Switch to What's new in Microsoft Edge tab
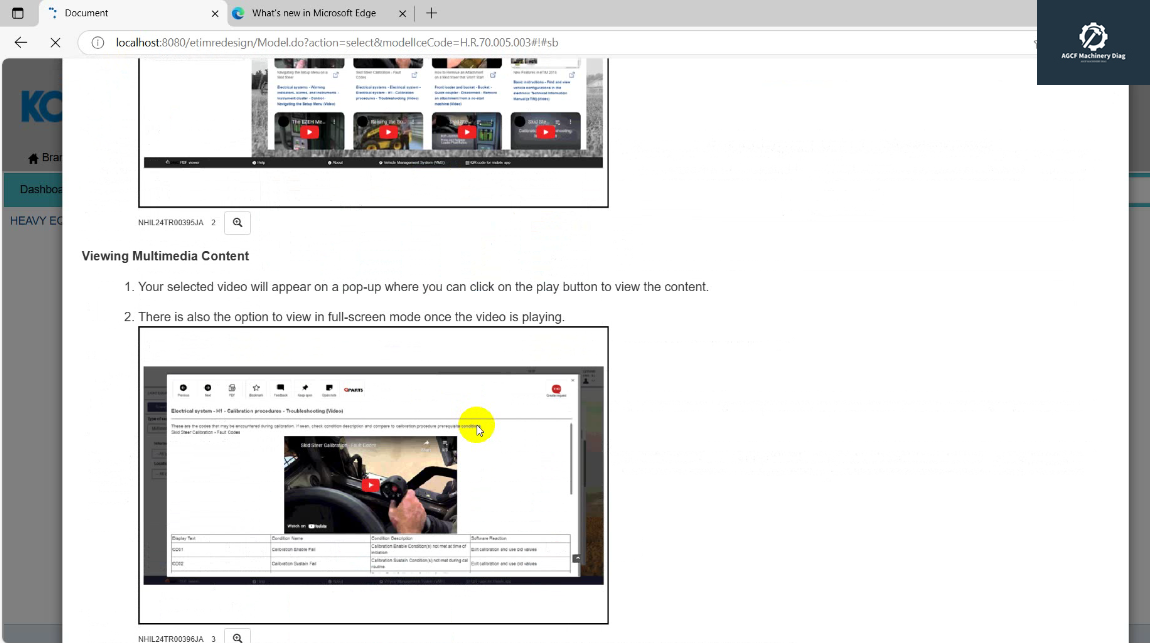 [315, 13]
